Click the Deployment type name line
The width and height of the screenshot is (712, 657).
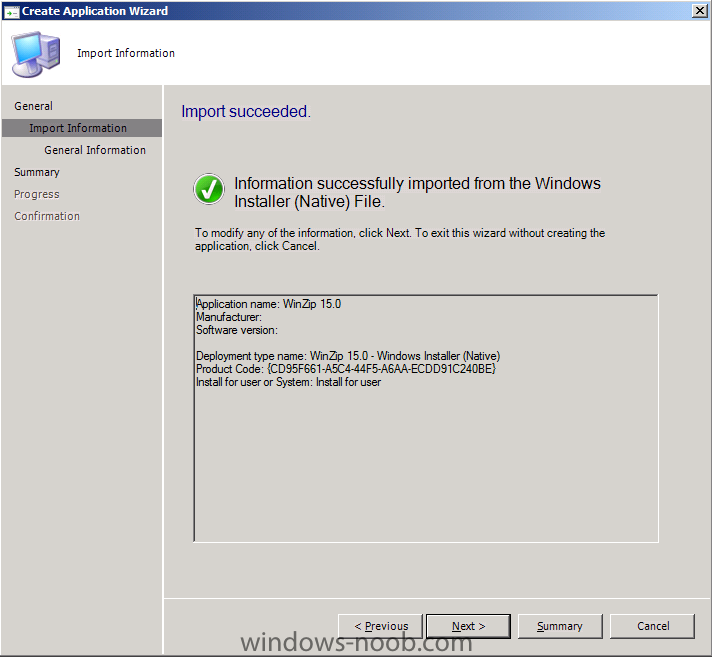[x=348, y=356]
